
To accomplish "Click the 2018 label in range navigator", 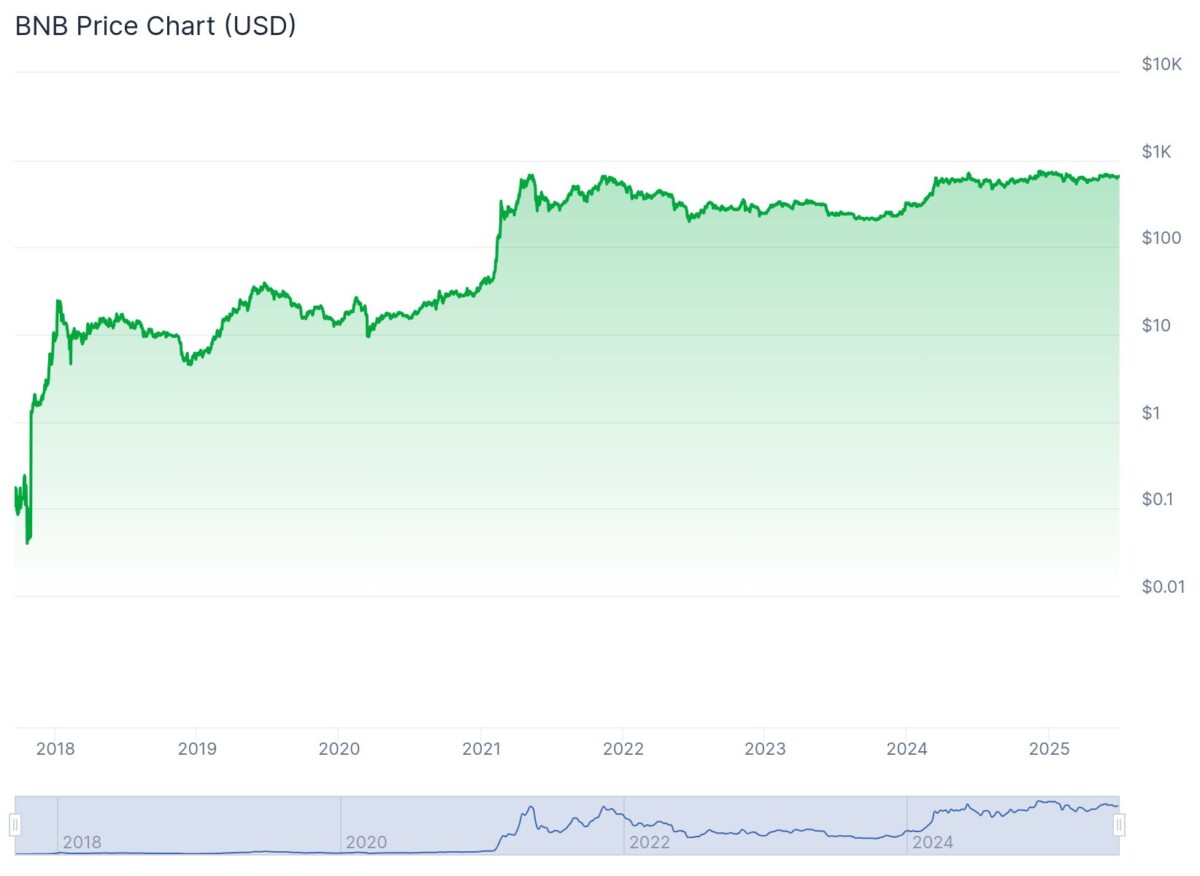I will tap(82, 843).
